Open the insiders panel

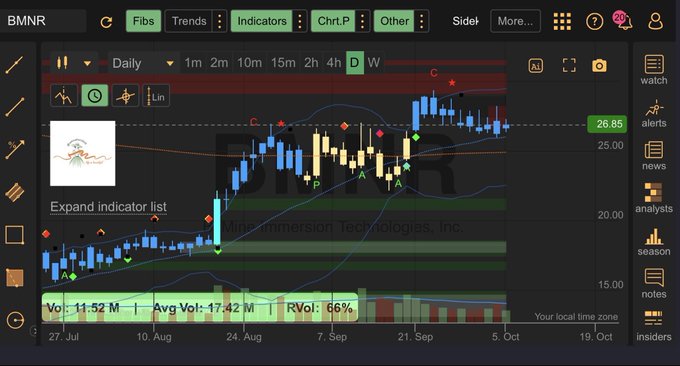(x=654, y=327)
